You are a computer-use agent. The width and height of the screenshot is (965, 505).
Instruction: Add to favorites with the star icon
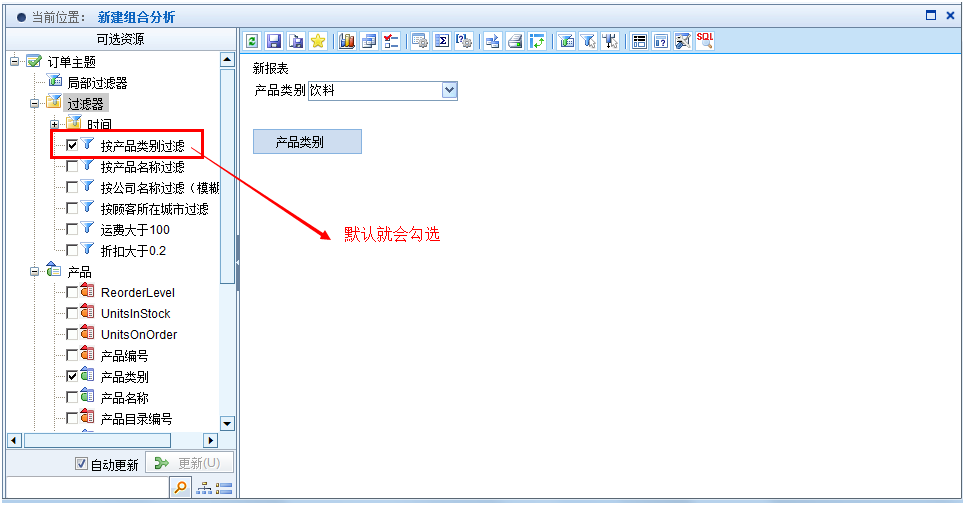pyautogui.click(x=318, y=41)
